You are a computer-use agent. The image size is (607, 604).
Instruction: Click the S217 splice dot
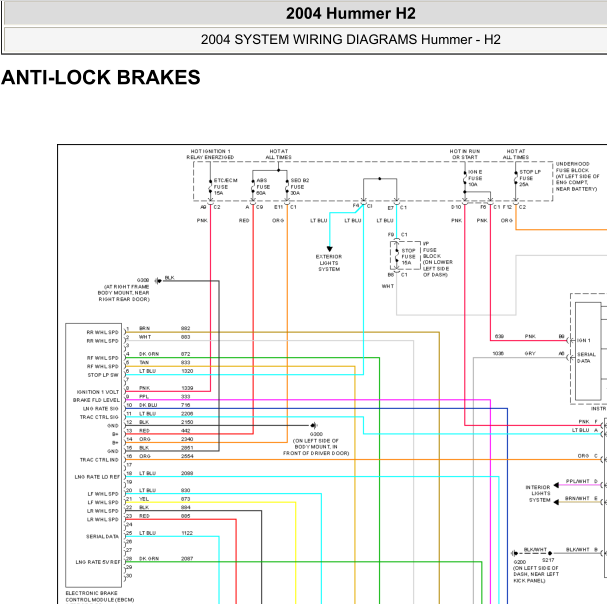[x=550, y=553]
